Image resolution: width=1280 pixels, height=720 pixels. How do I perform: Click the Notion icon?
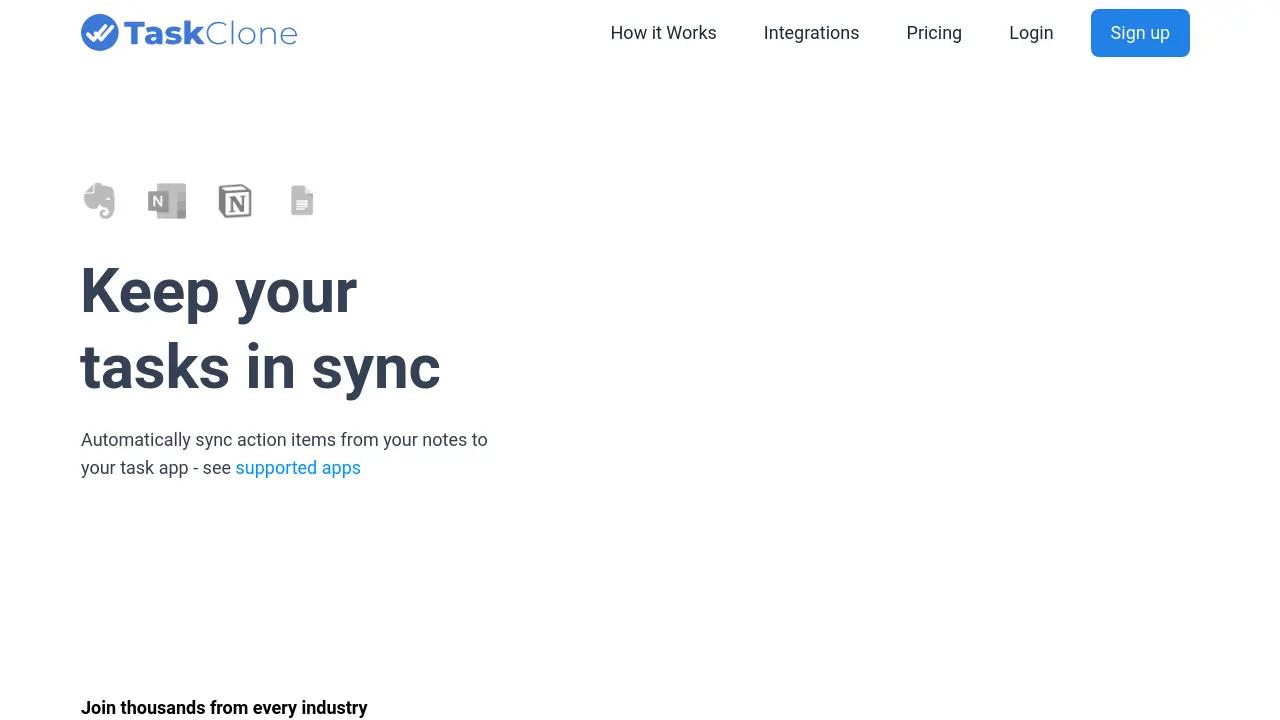click(235, 201)
